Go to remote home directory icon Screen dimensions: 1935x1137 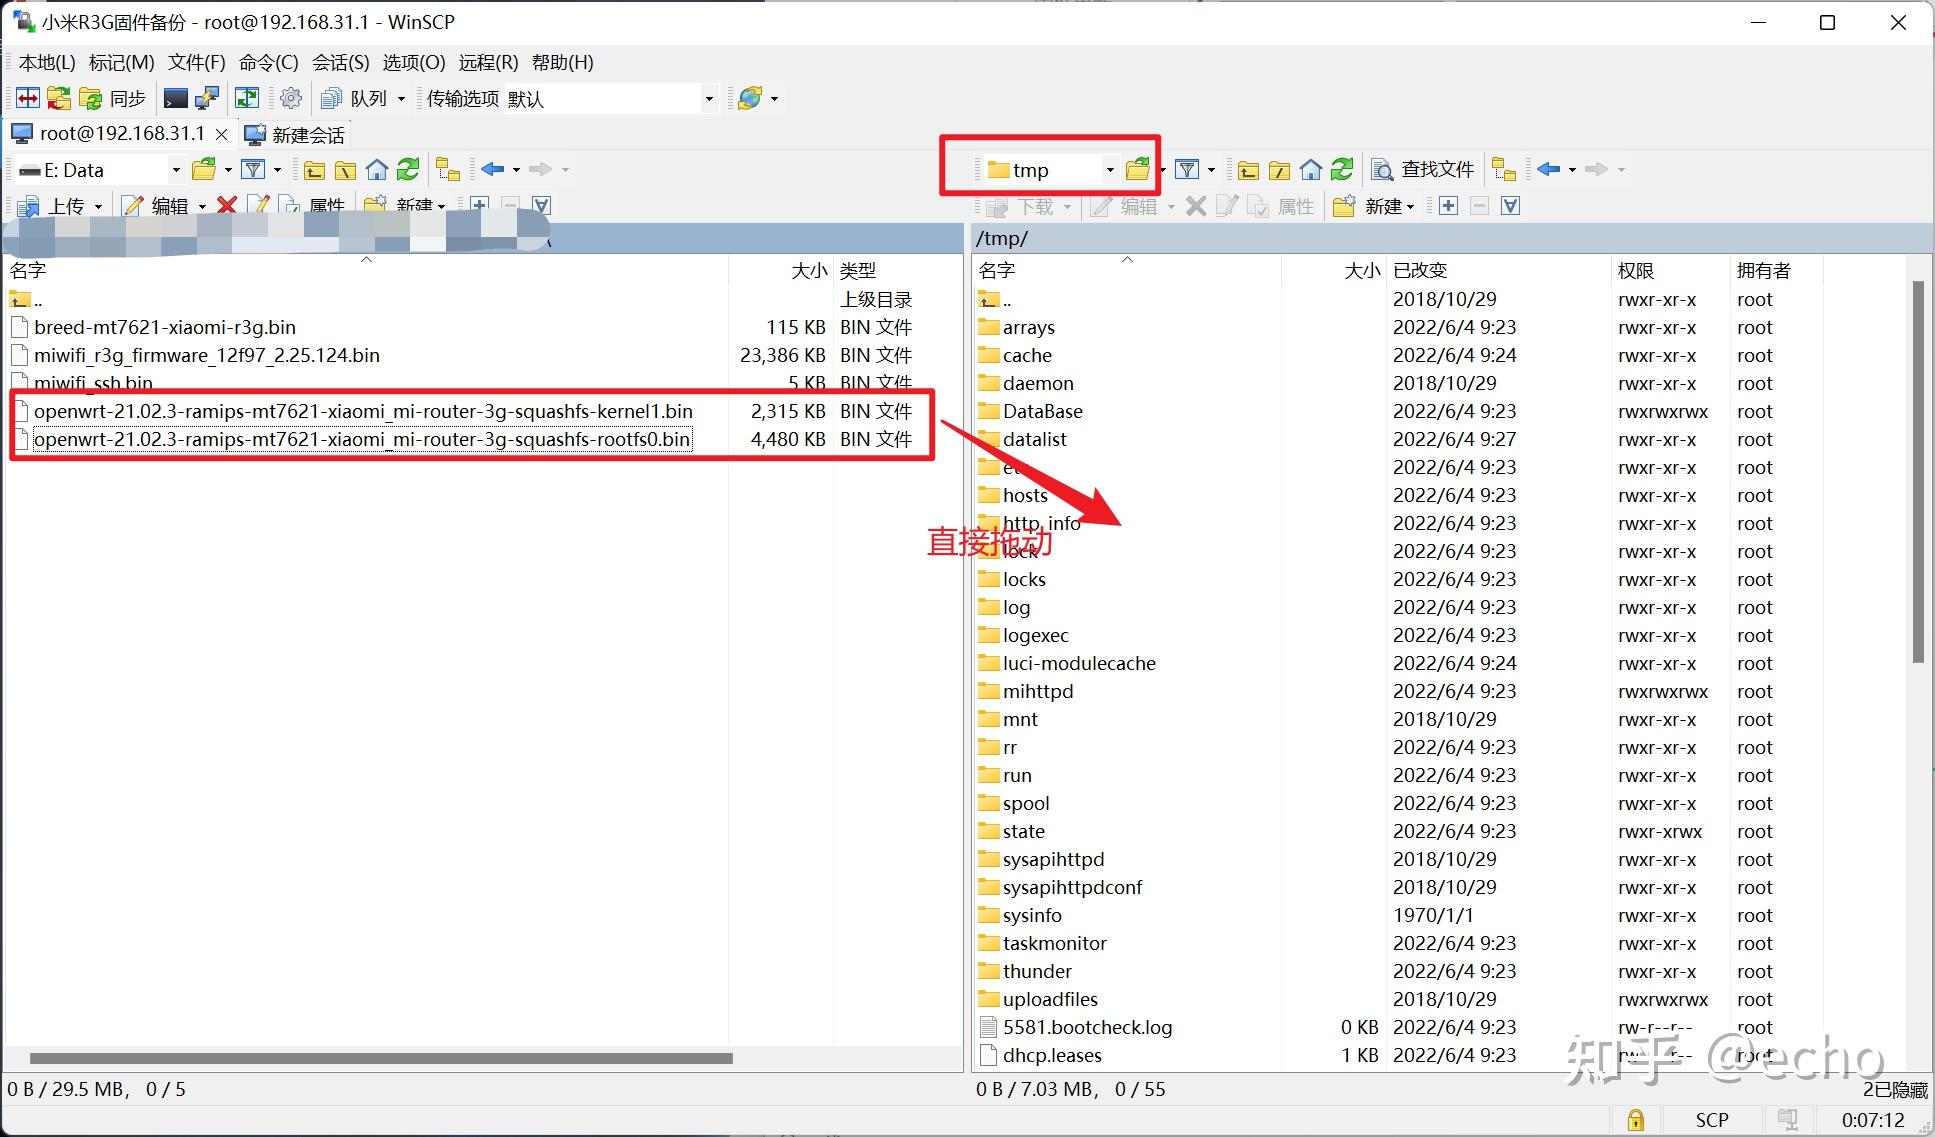coord(1311,170)
